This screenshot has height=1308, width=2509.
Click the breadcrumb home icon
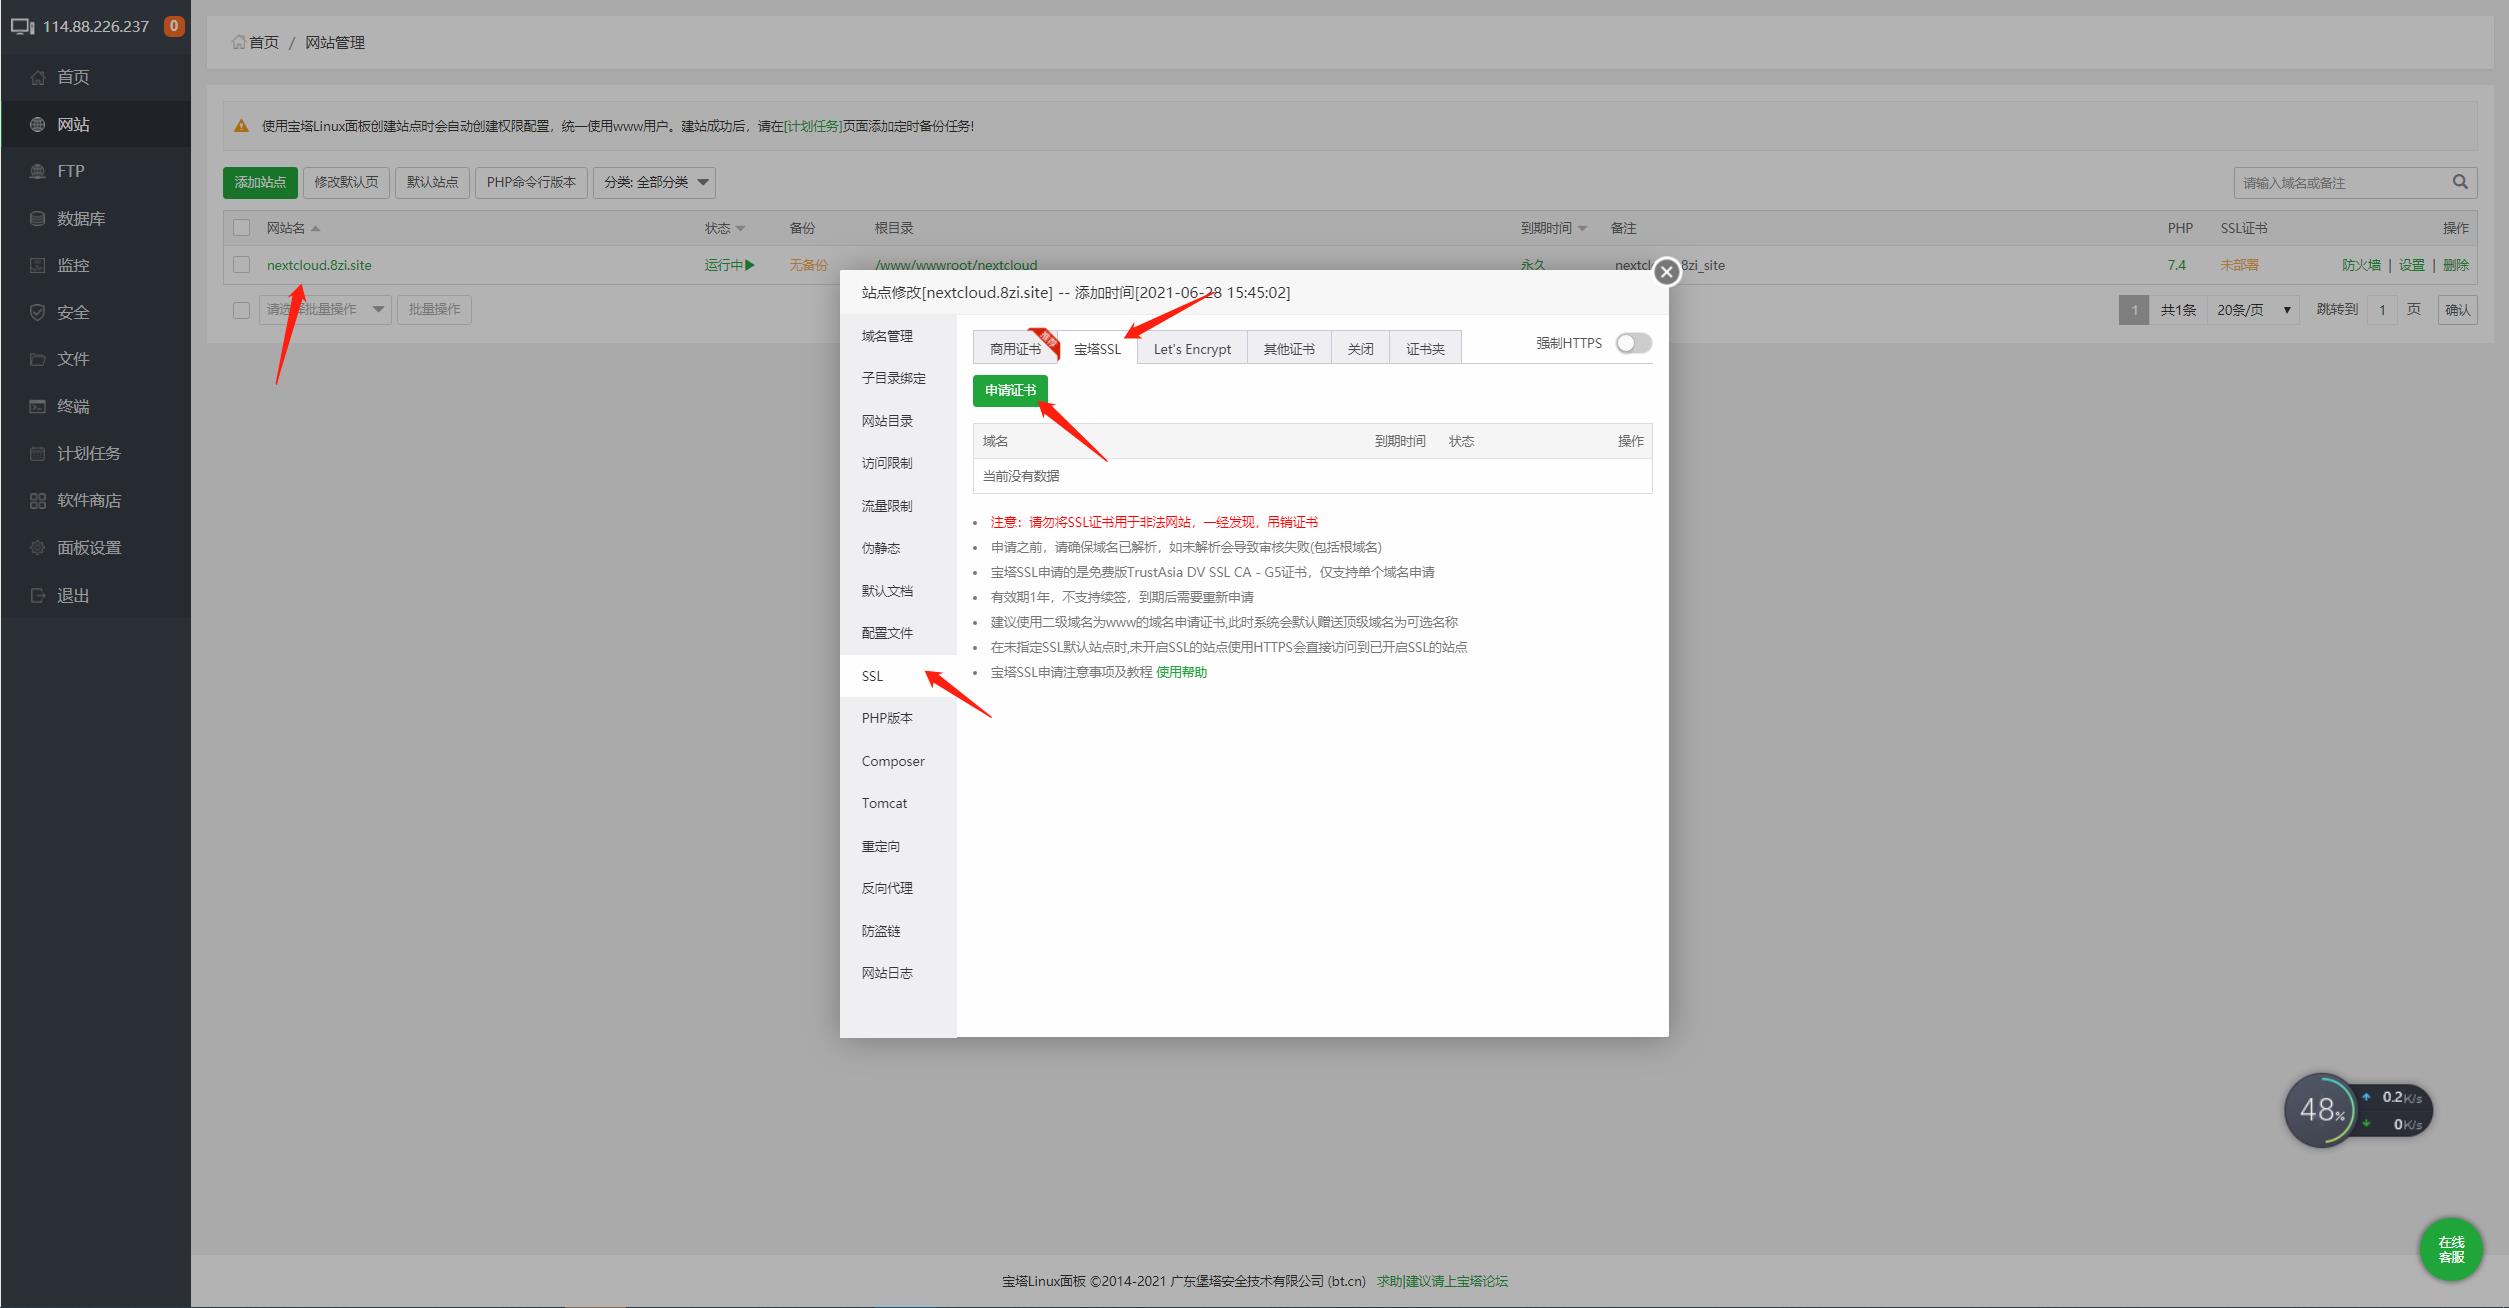coord(238,42)
